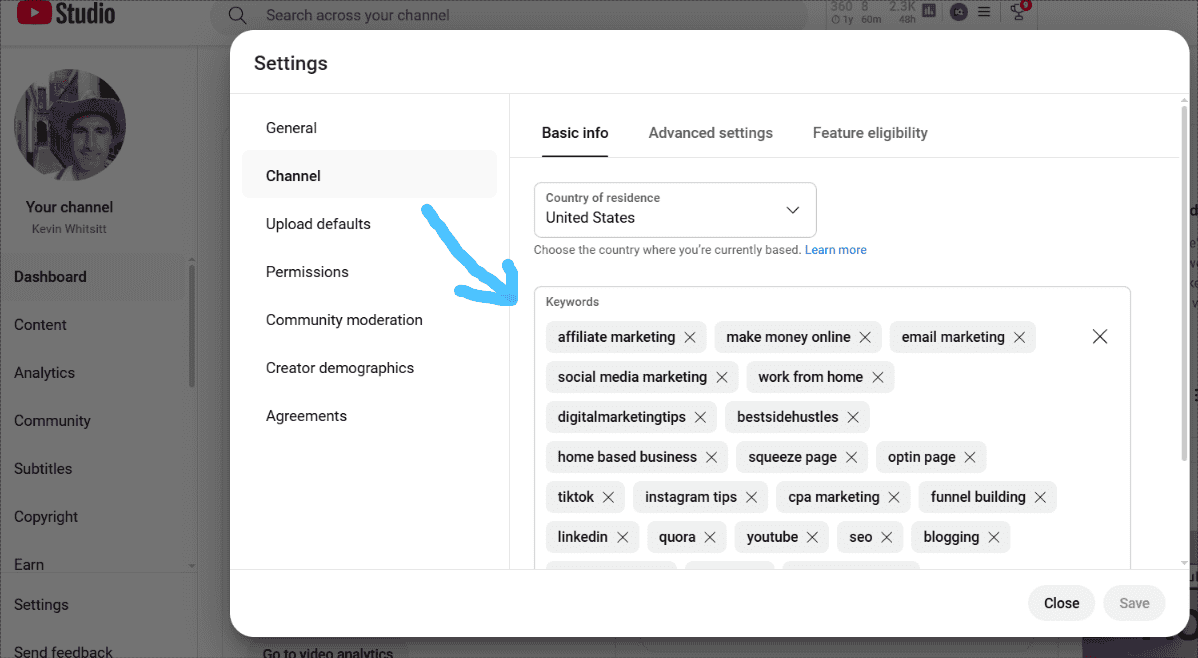Remove the youtube keyword
The image size is (1198, 658).
click(812, 537)
